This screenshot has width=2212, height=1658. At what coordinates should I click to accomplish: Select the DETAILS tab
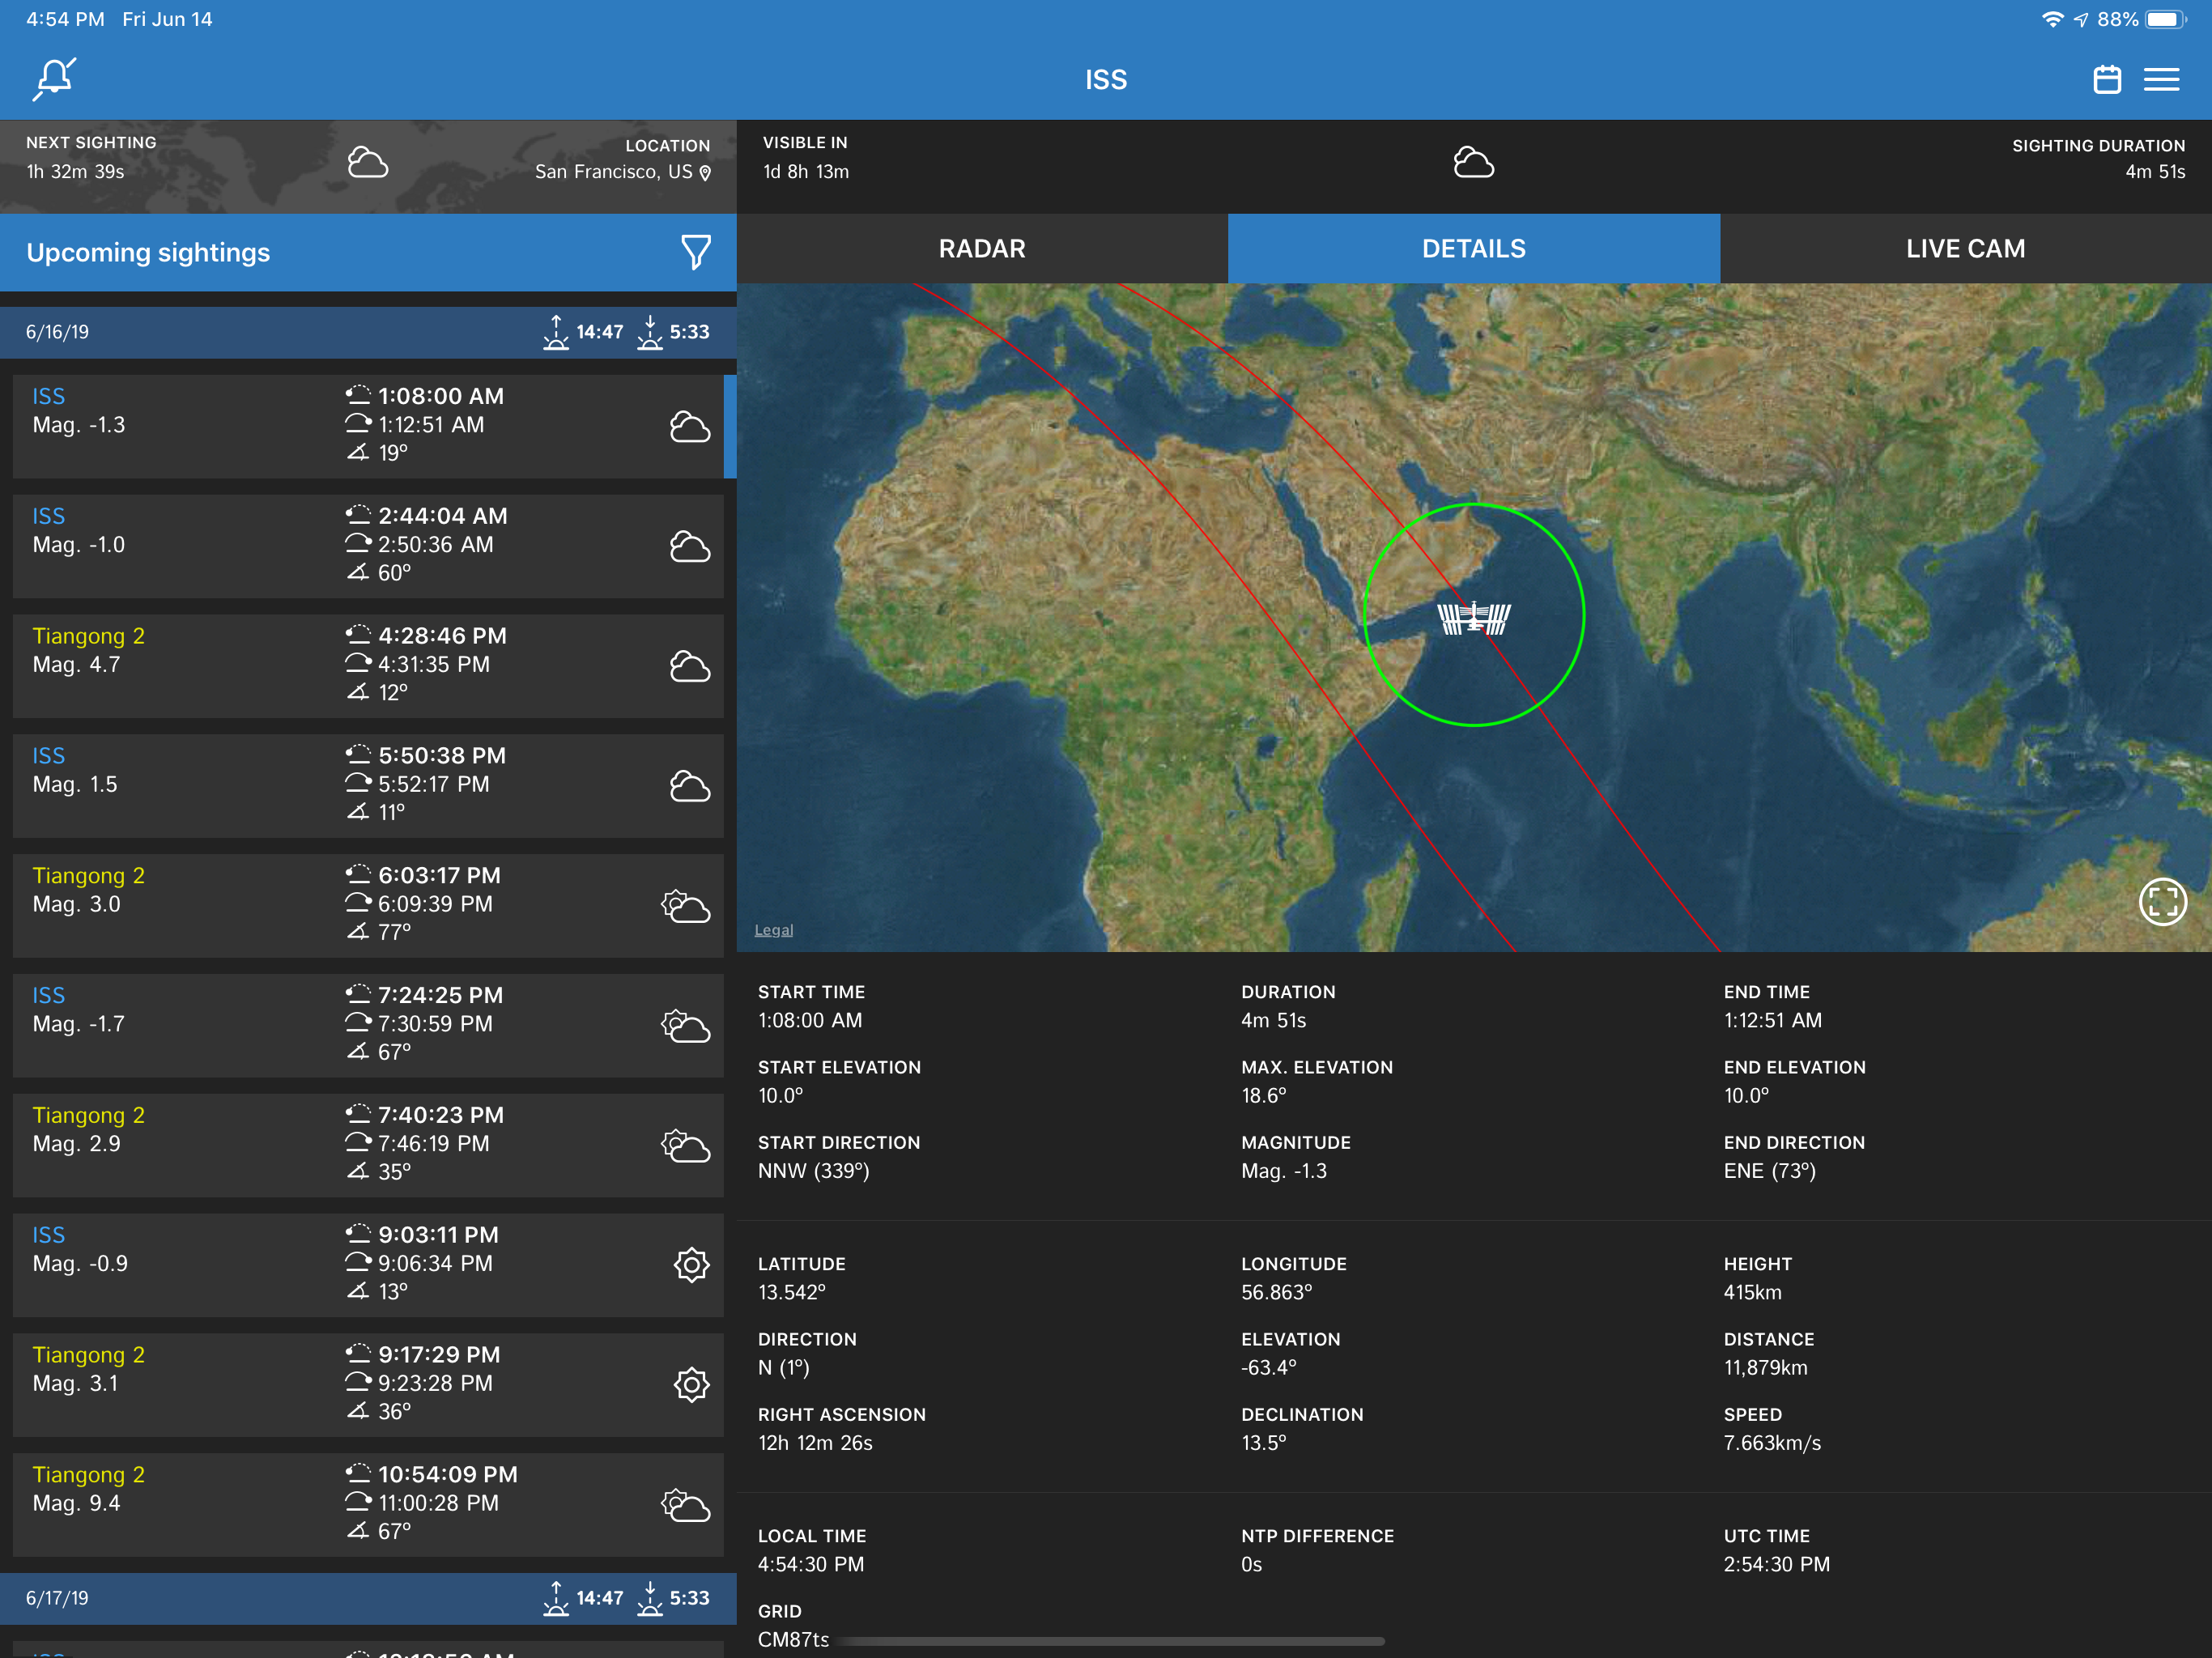coord(1473,248)
